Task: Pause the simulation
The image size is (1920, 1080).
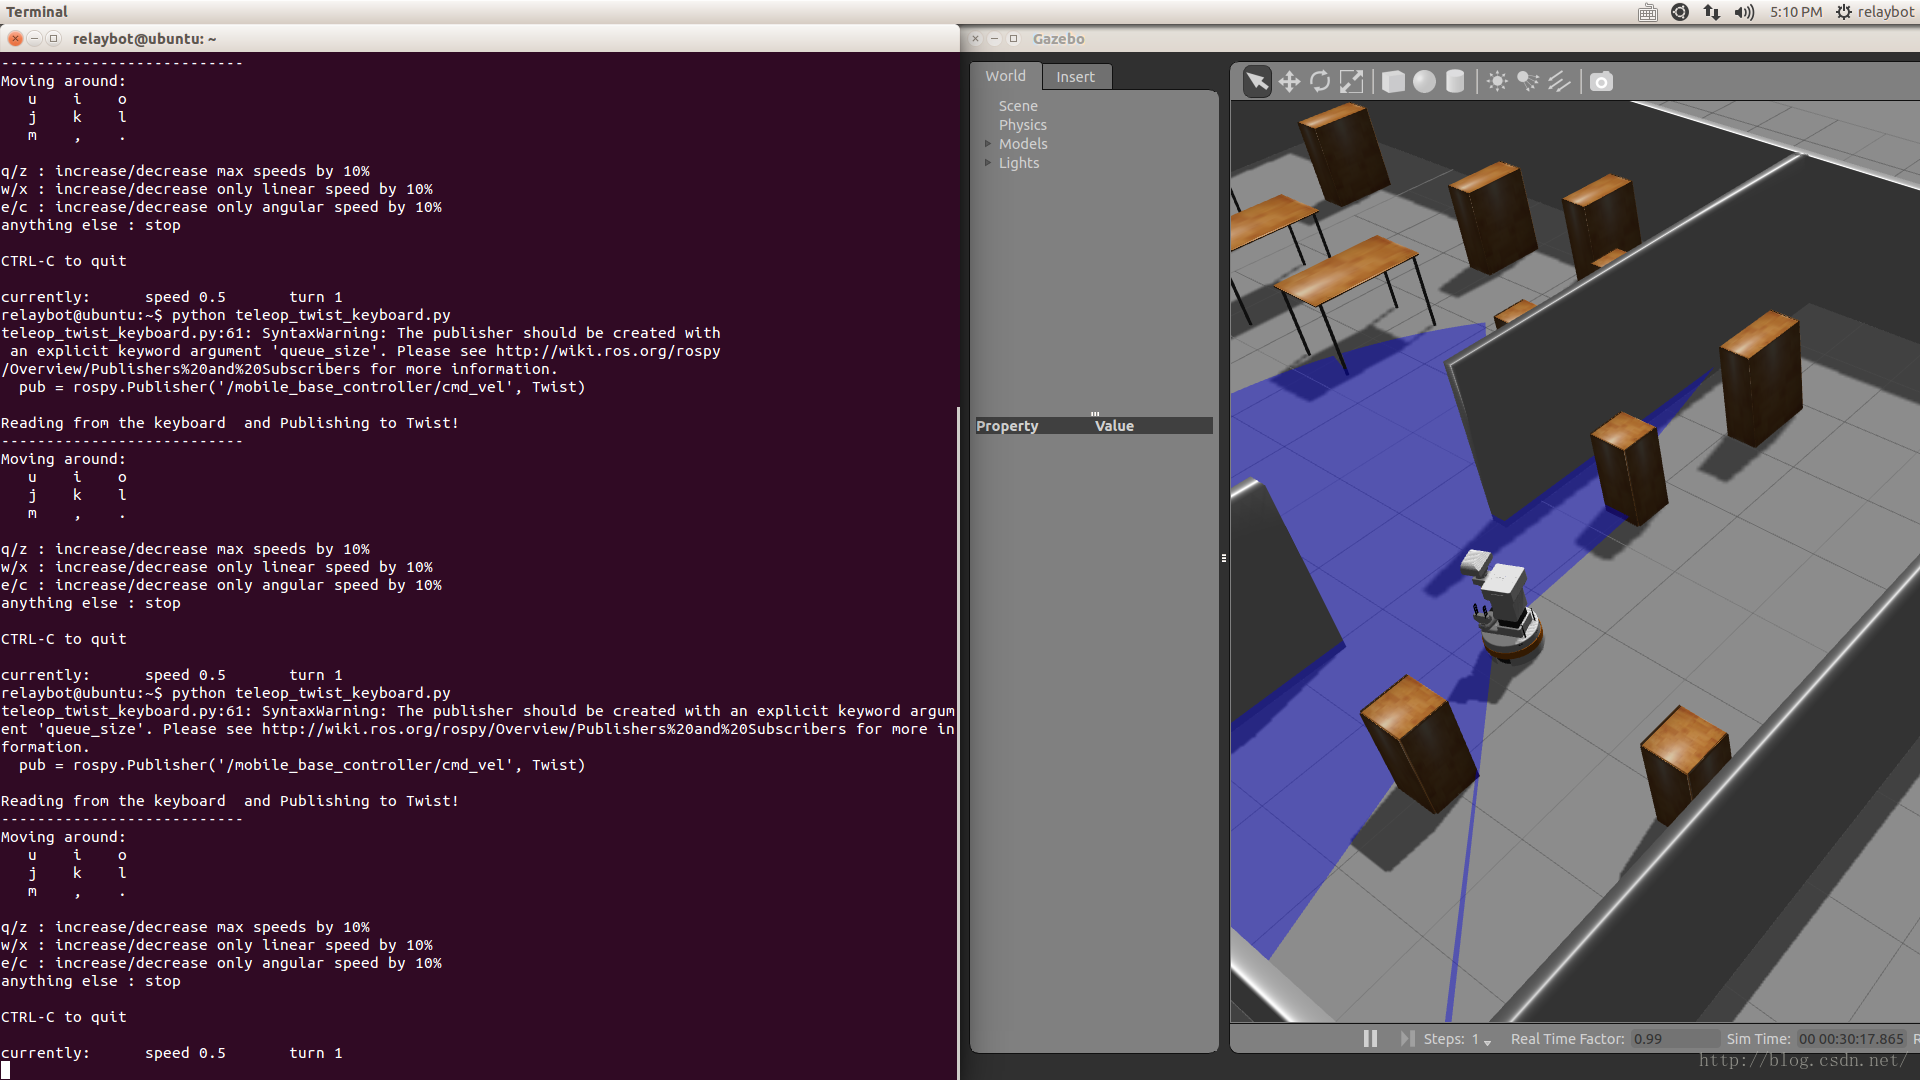Action: pyautogui.click(x=1370, y=1039)
